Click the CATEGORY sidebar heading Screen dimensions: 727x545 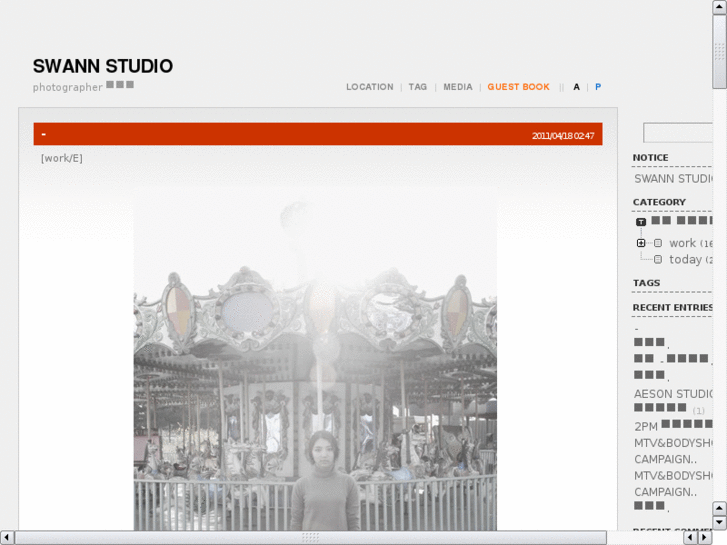659,202
